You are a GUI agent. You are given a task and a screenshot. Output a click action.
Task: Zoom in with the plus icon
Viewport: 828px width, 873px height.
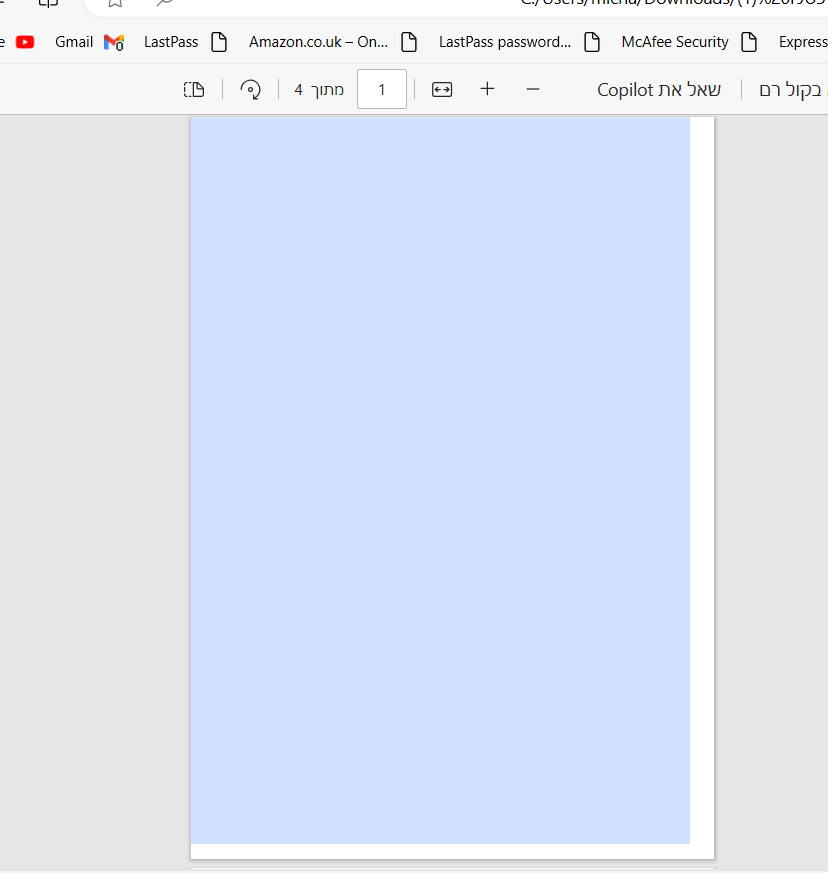click(x=487, y=89)
